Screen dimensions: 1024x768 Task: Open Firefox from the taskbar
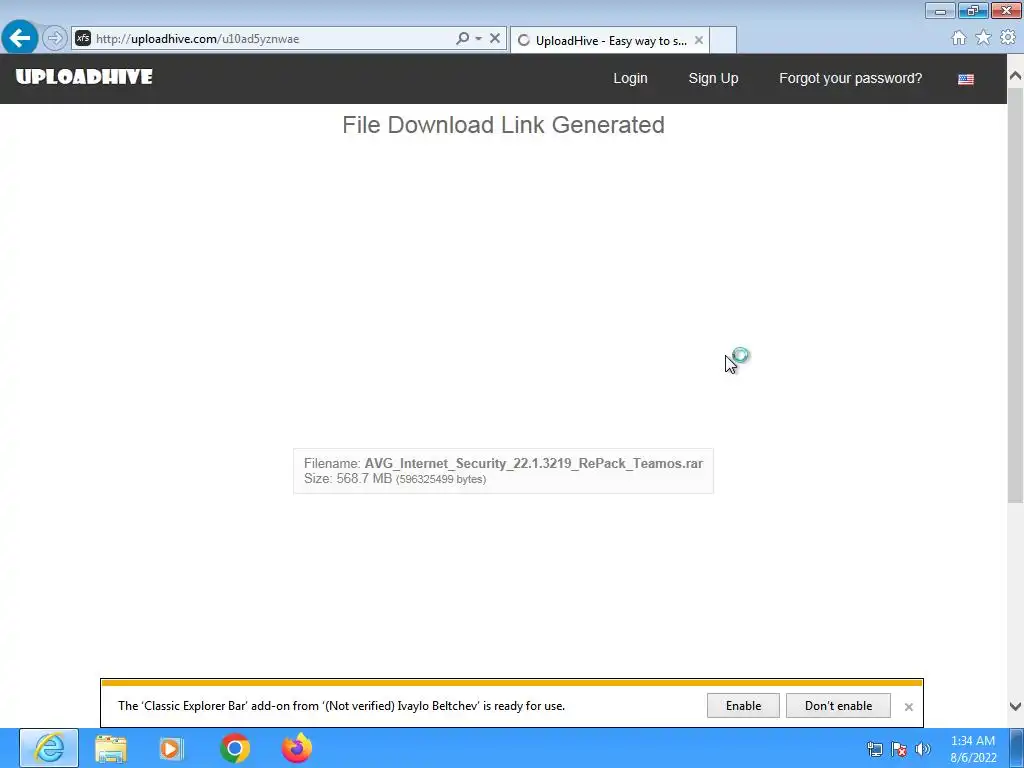(x=296, y=748)
